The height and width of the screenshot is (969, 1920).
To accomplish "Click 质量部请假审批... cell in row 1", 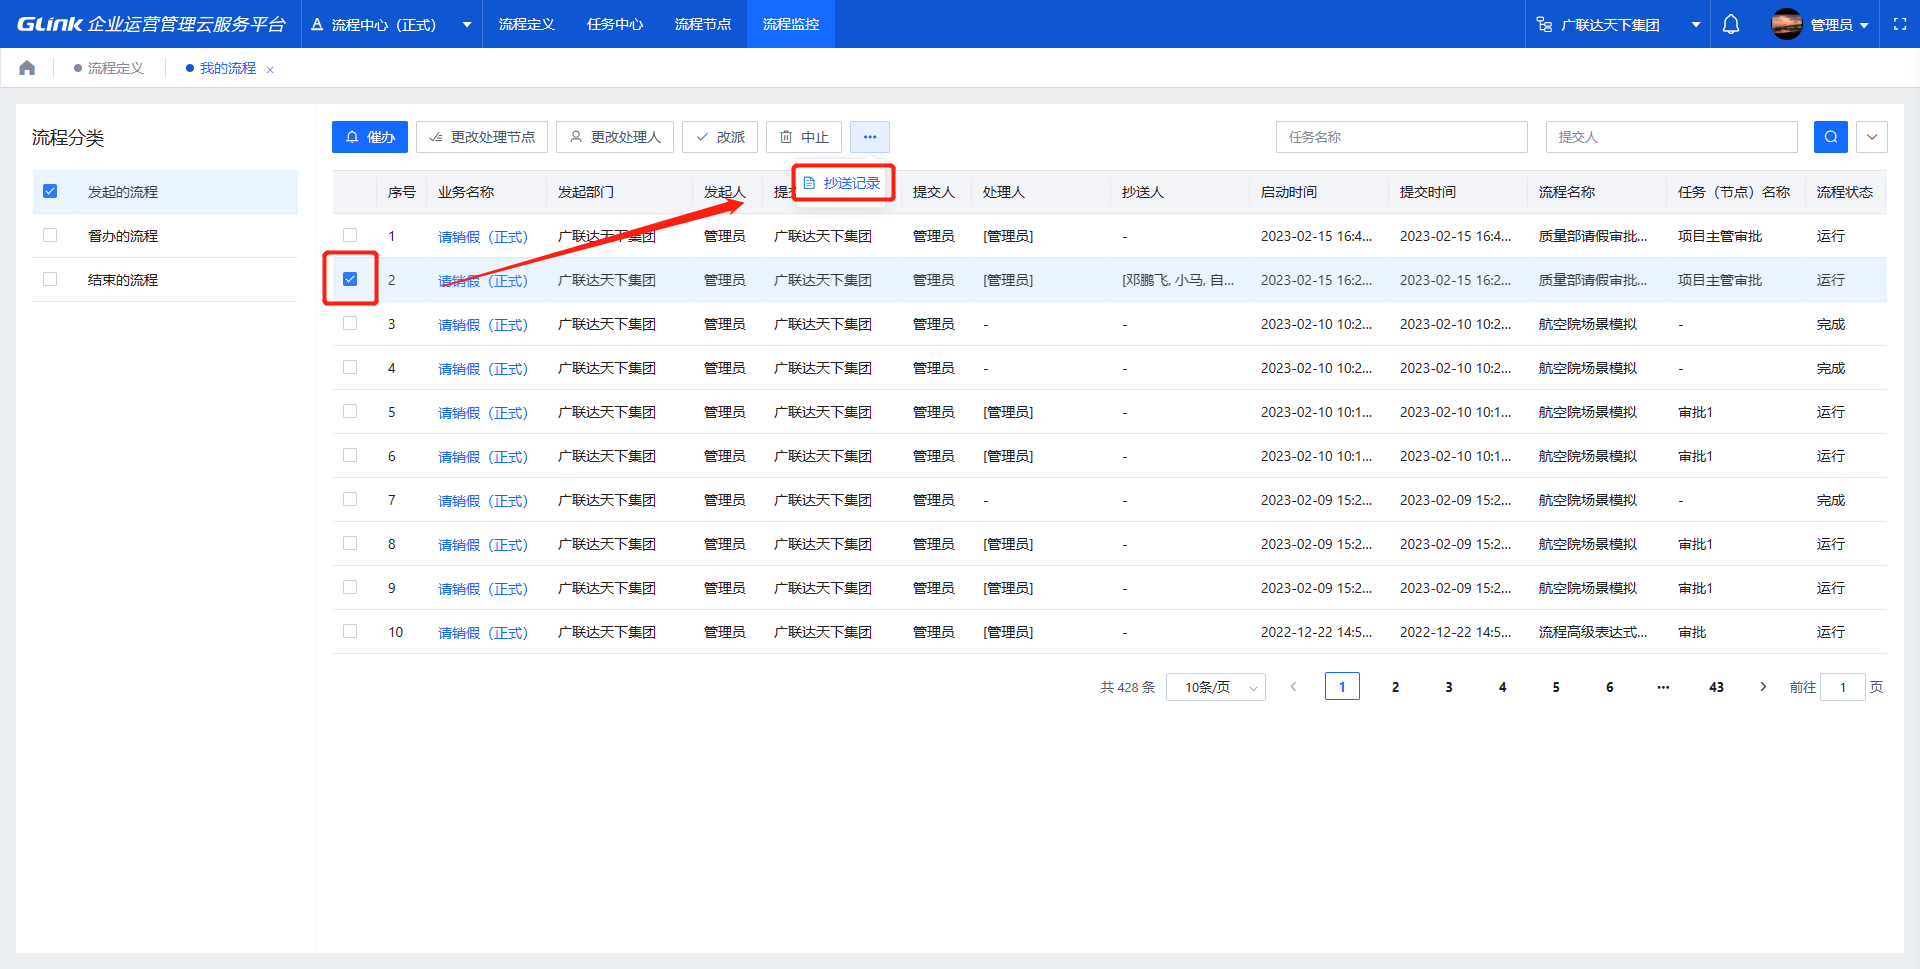I will [x=1593, y=236].
